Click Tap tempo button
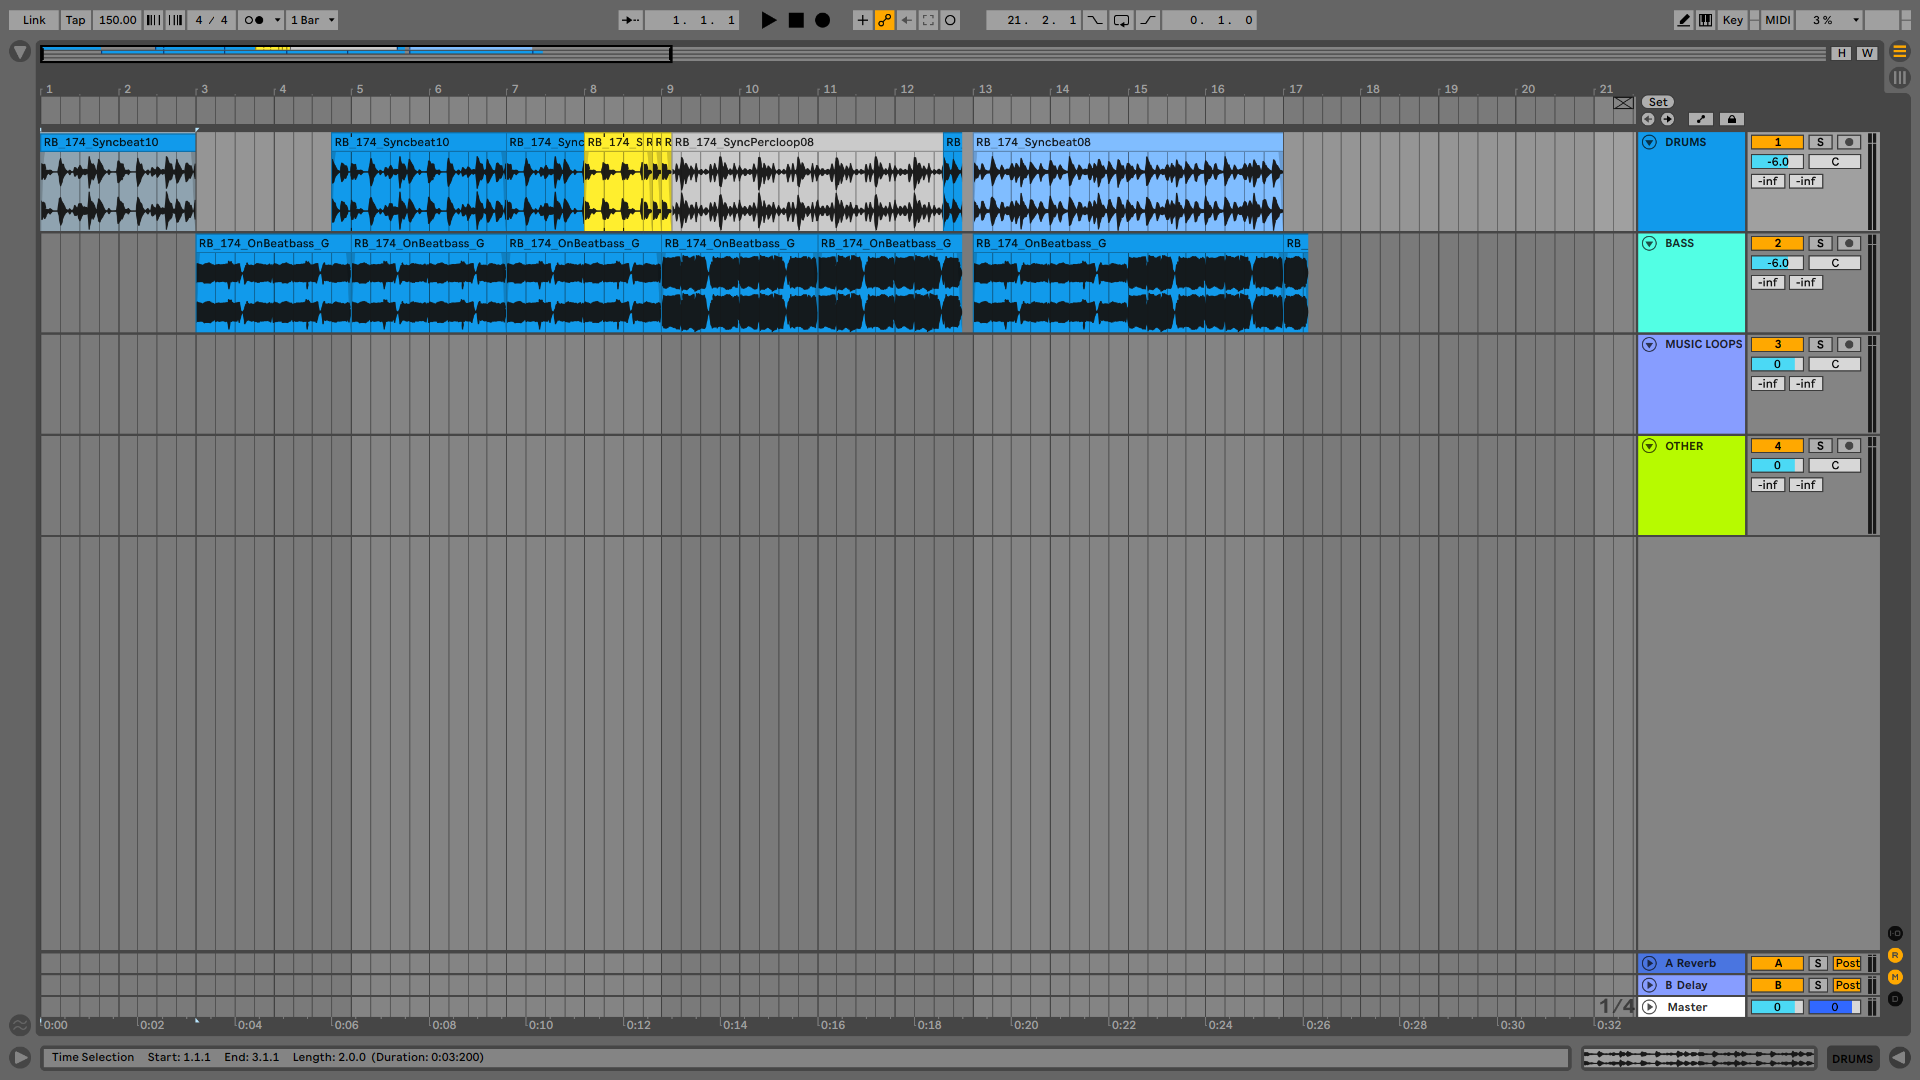The height and width of the screenshot is (1080, 1920). pyautogui.click(x=75, y=20)
